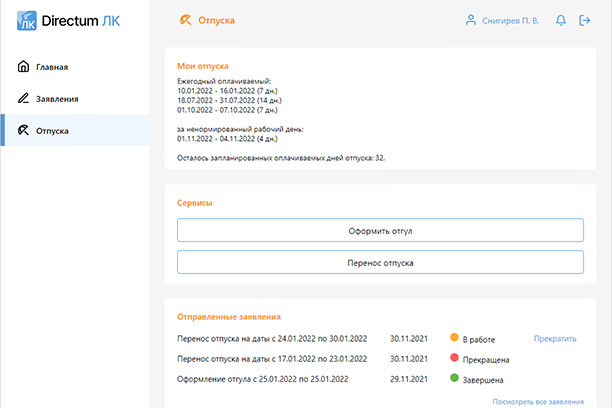This screenshot has height=408, width=612.
Task: Click the orange Отпуска icon in the page header
Action: pyautogui.click(x=185, y=20)
